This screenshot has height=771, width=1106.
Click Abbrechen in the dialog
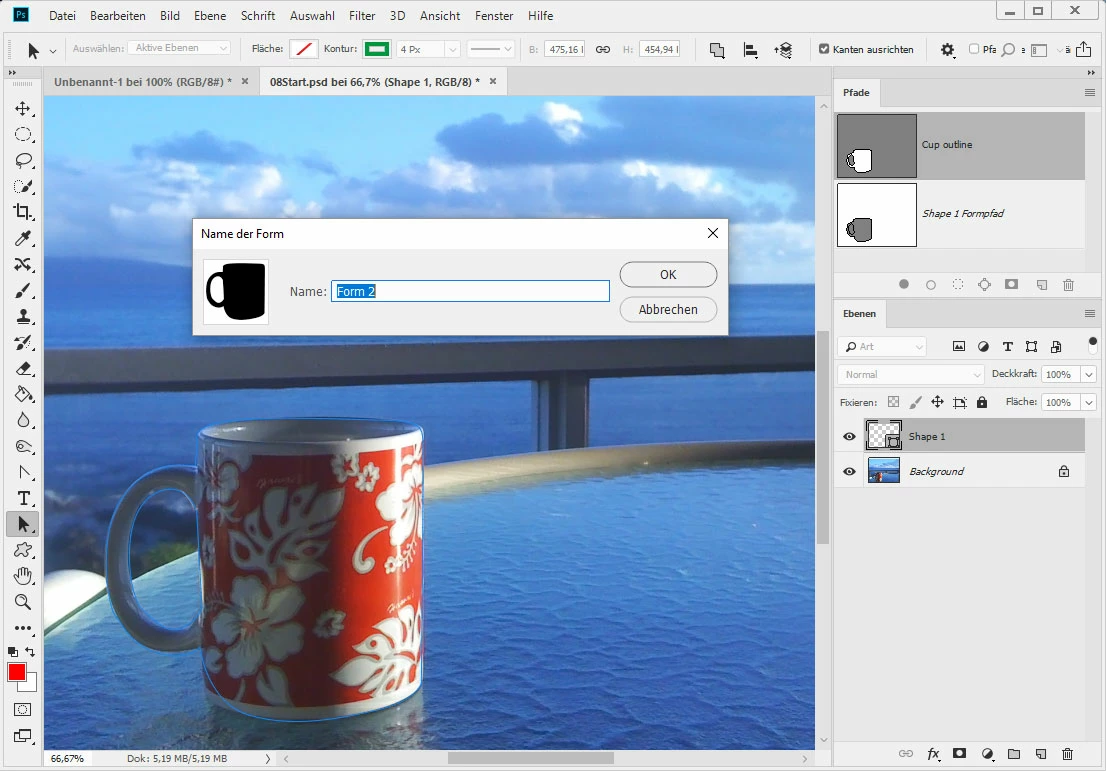[x=668, y=309]
